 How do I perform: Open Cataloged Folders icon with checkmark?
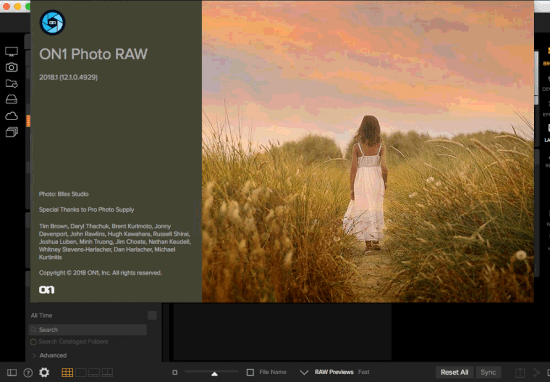click(11, 83)
